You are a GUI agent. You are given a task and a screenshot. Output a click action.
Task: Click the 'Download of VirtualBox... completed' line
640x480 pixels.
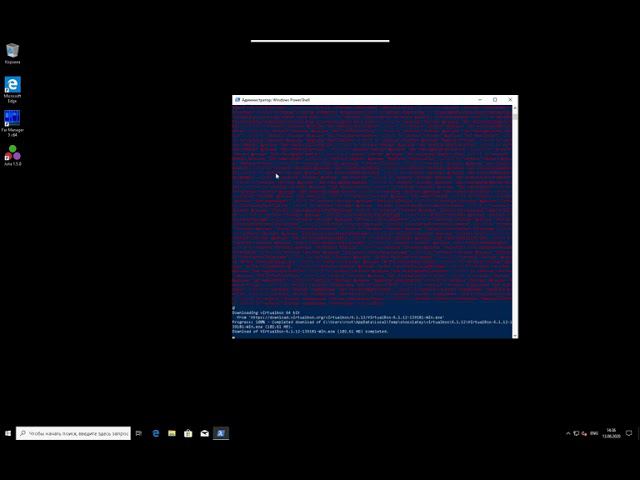pos(310,331)
